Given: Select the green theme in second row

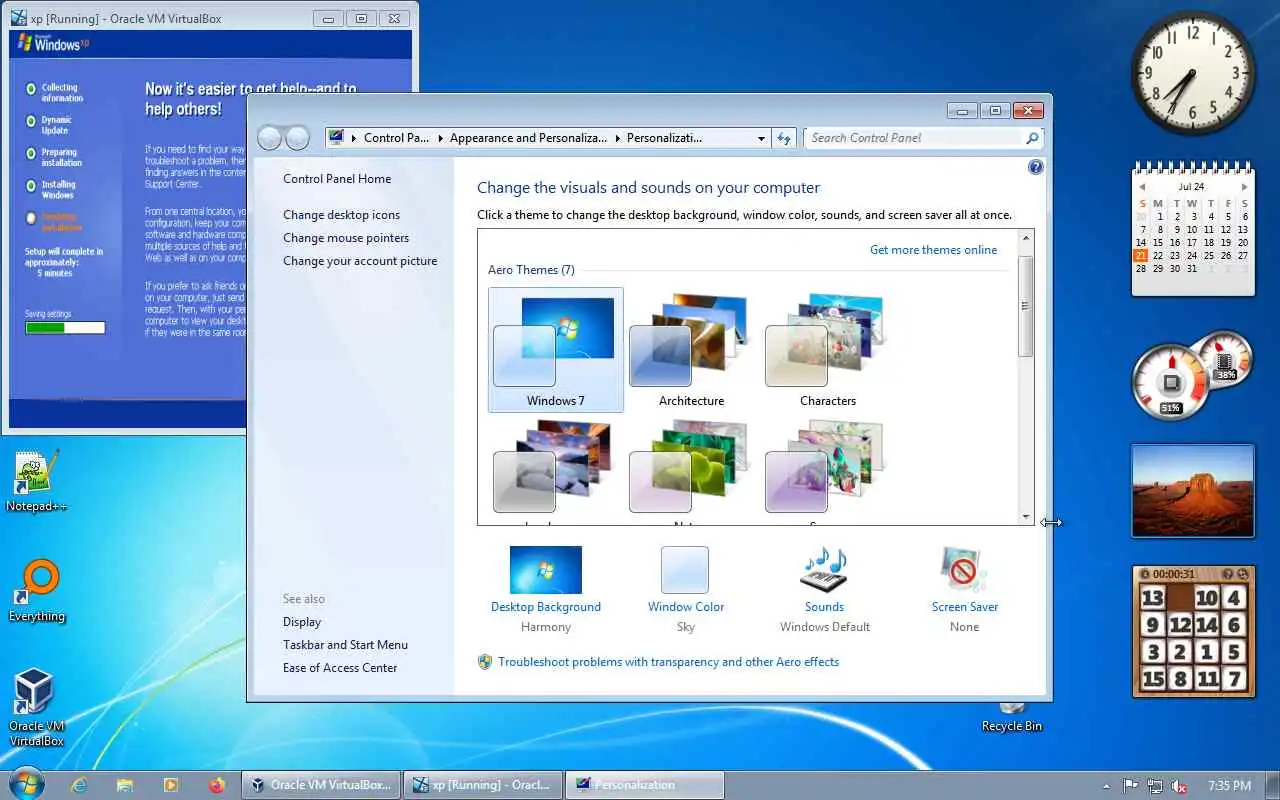Looking at the screenshot, I should [691, 470].
